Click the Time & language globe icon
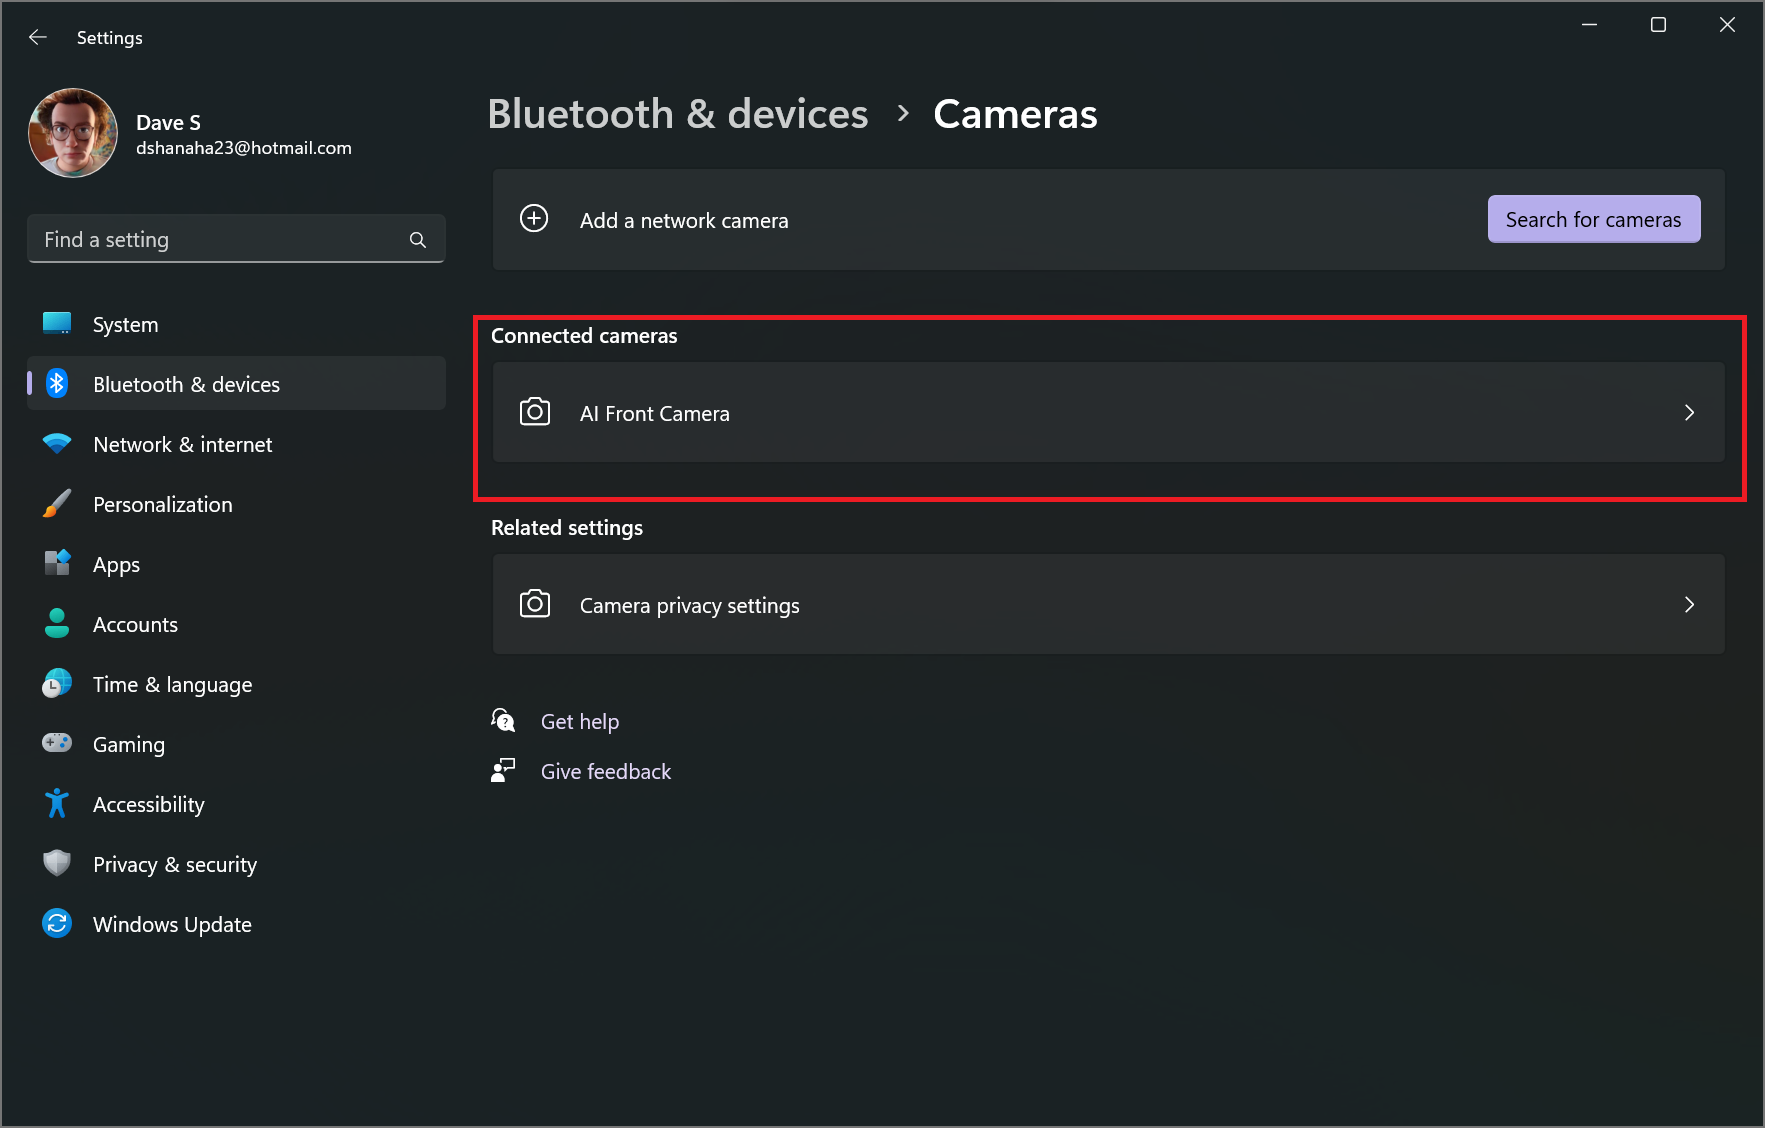This screenshot has width=1765, height=1128. pyautogui.click(x=57, y=683)
